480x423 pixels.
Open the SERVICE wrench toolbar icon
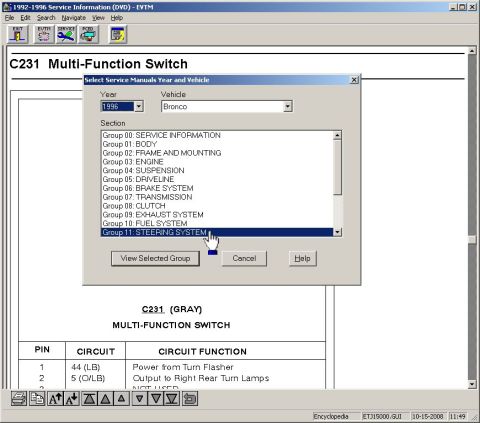pyautogui.click(x=66, y=34)
